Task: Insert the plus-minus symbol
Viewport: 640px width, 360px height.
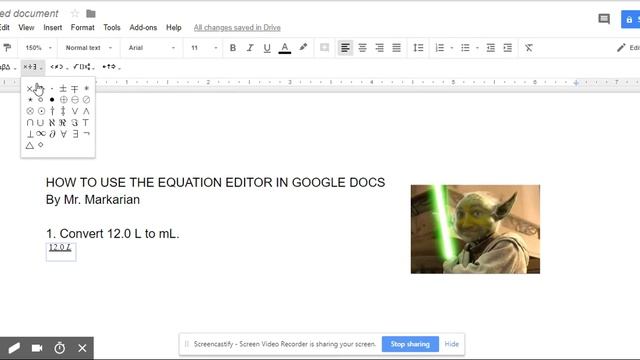Action: [63, 89]
